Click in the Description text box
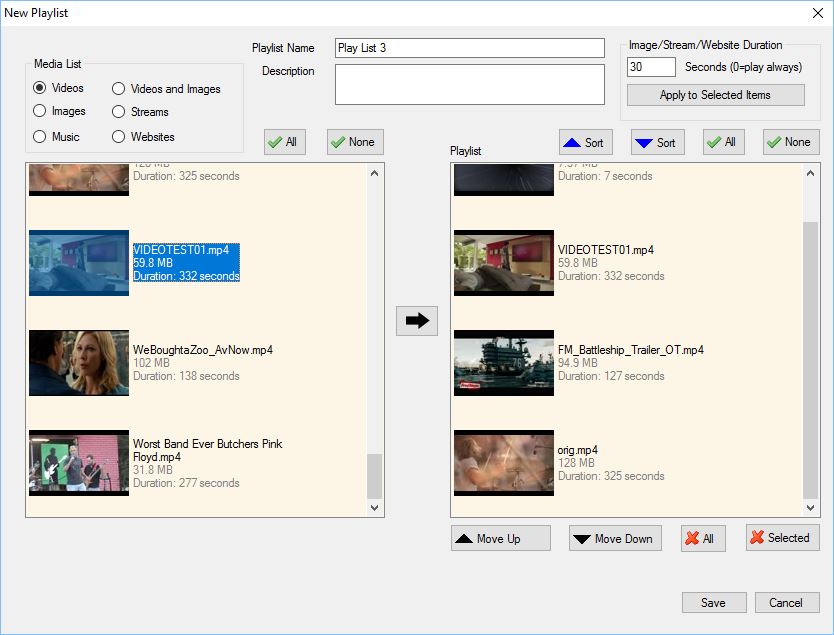Image resolution: width=834 pixels, height=635 pixels. [470, 85]
